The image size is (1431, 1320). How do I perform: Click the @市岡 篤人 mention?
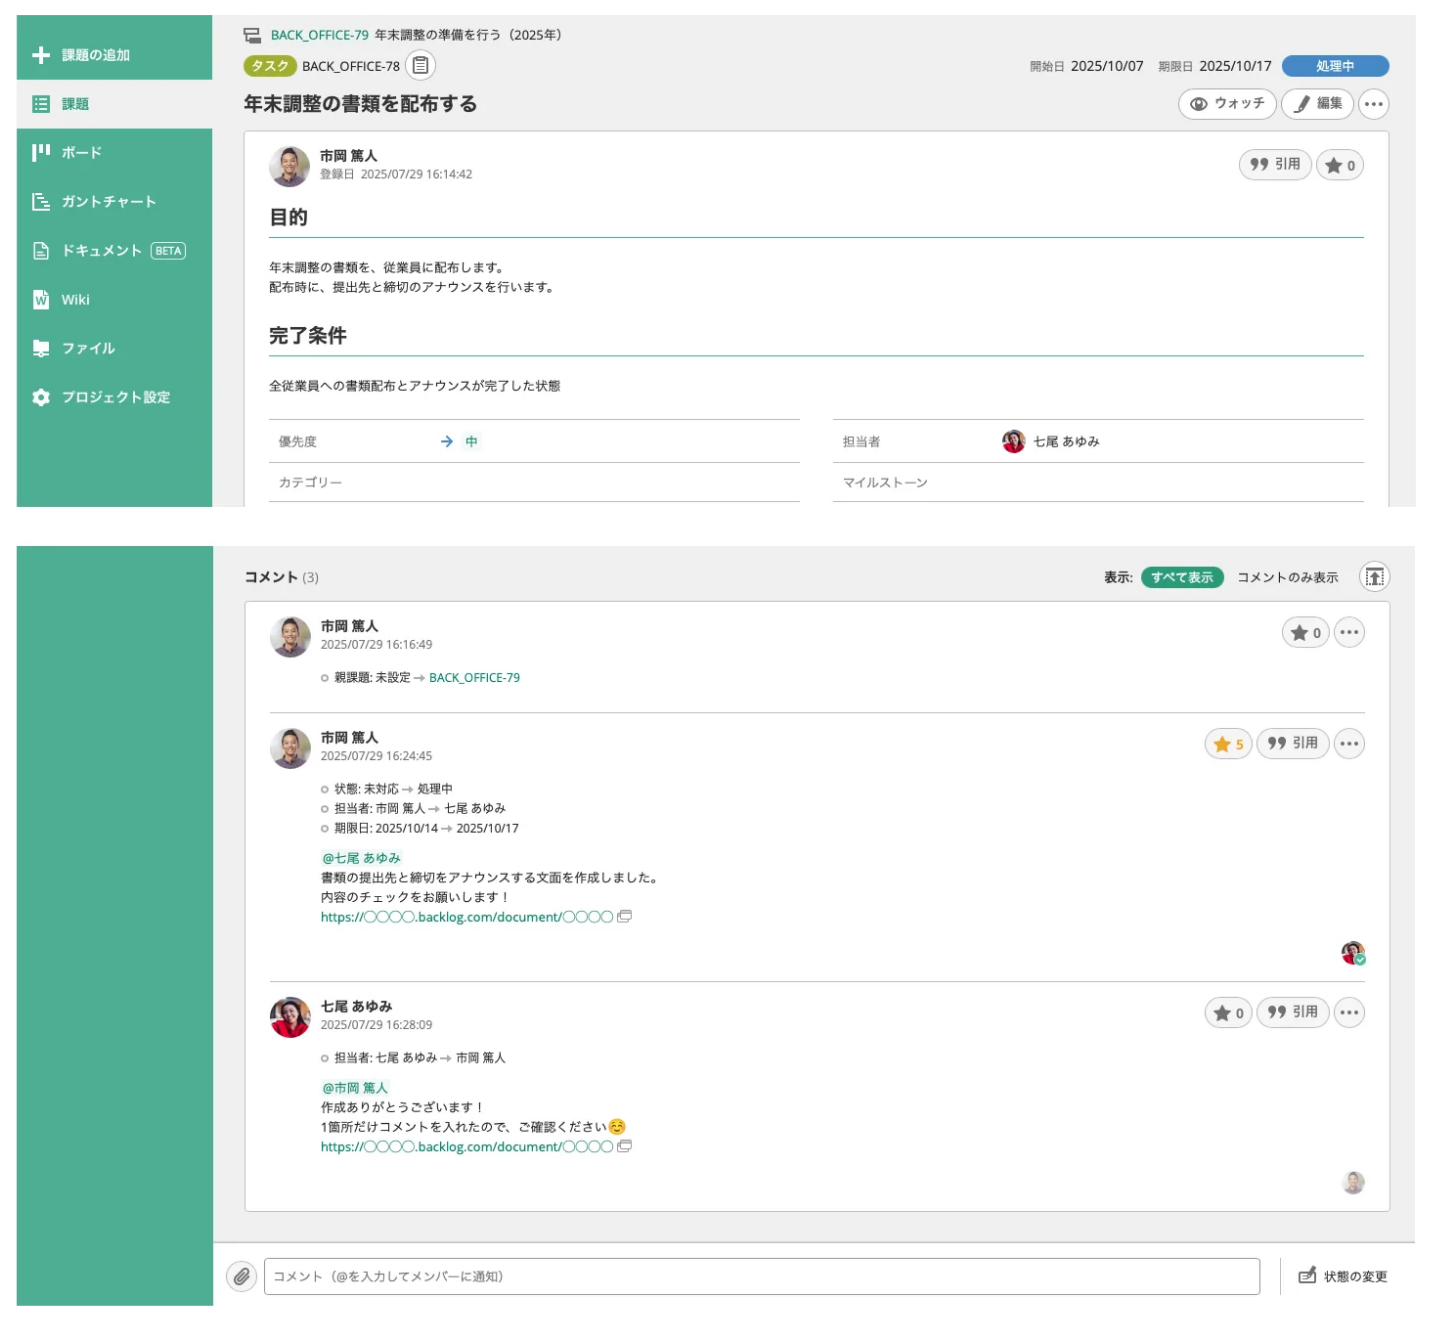click(355, 1088)
